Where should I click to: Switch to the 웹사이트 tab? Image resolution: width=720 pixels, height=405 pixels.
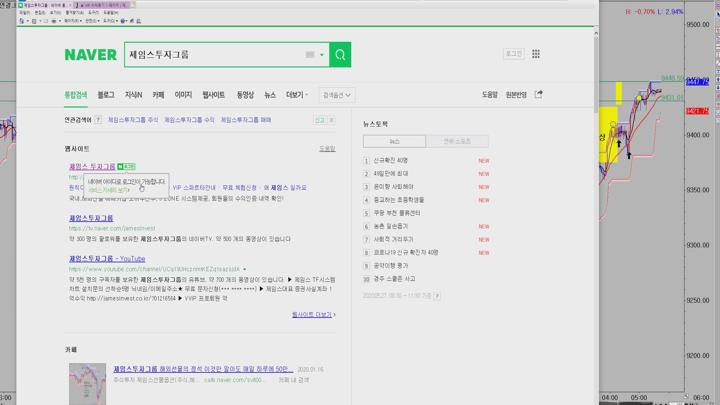[x=214, y=95]
